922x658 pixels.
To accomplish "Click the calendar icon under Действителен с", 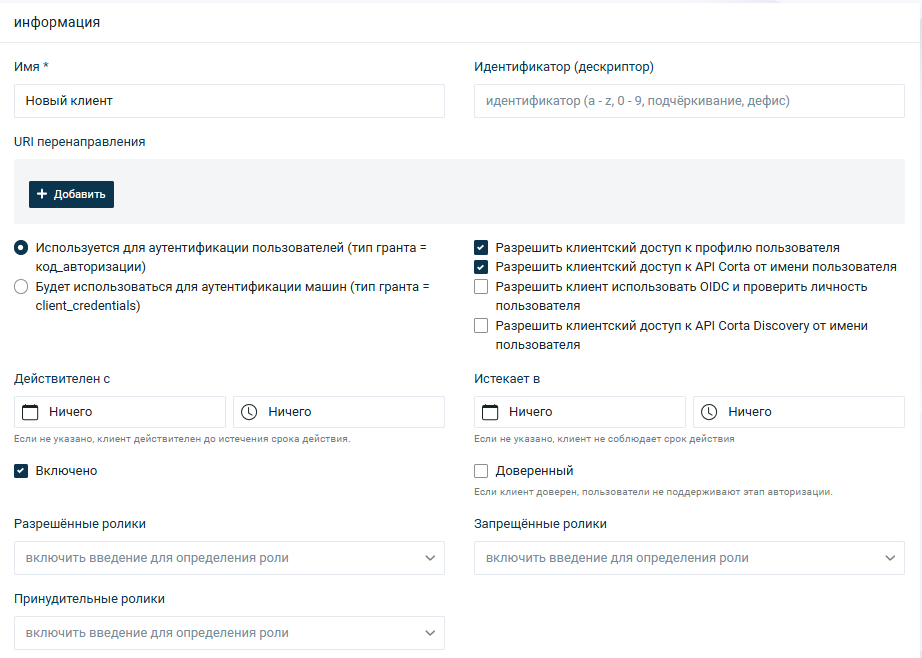I will click(x=30, y=412).
